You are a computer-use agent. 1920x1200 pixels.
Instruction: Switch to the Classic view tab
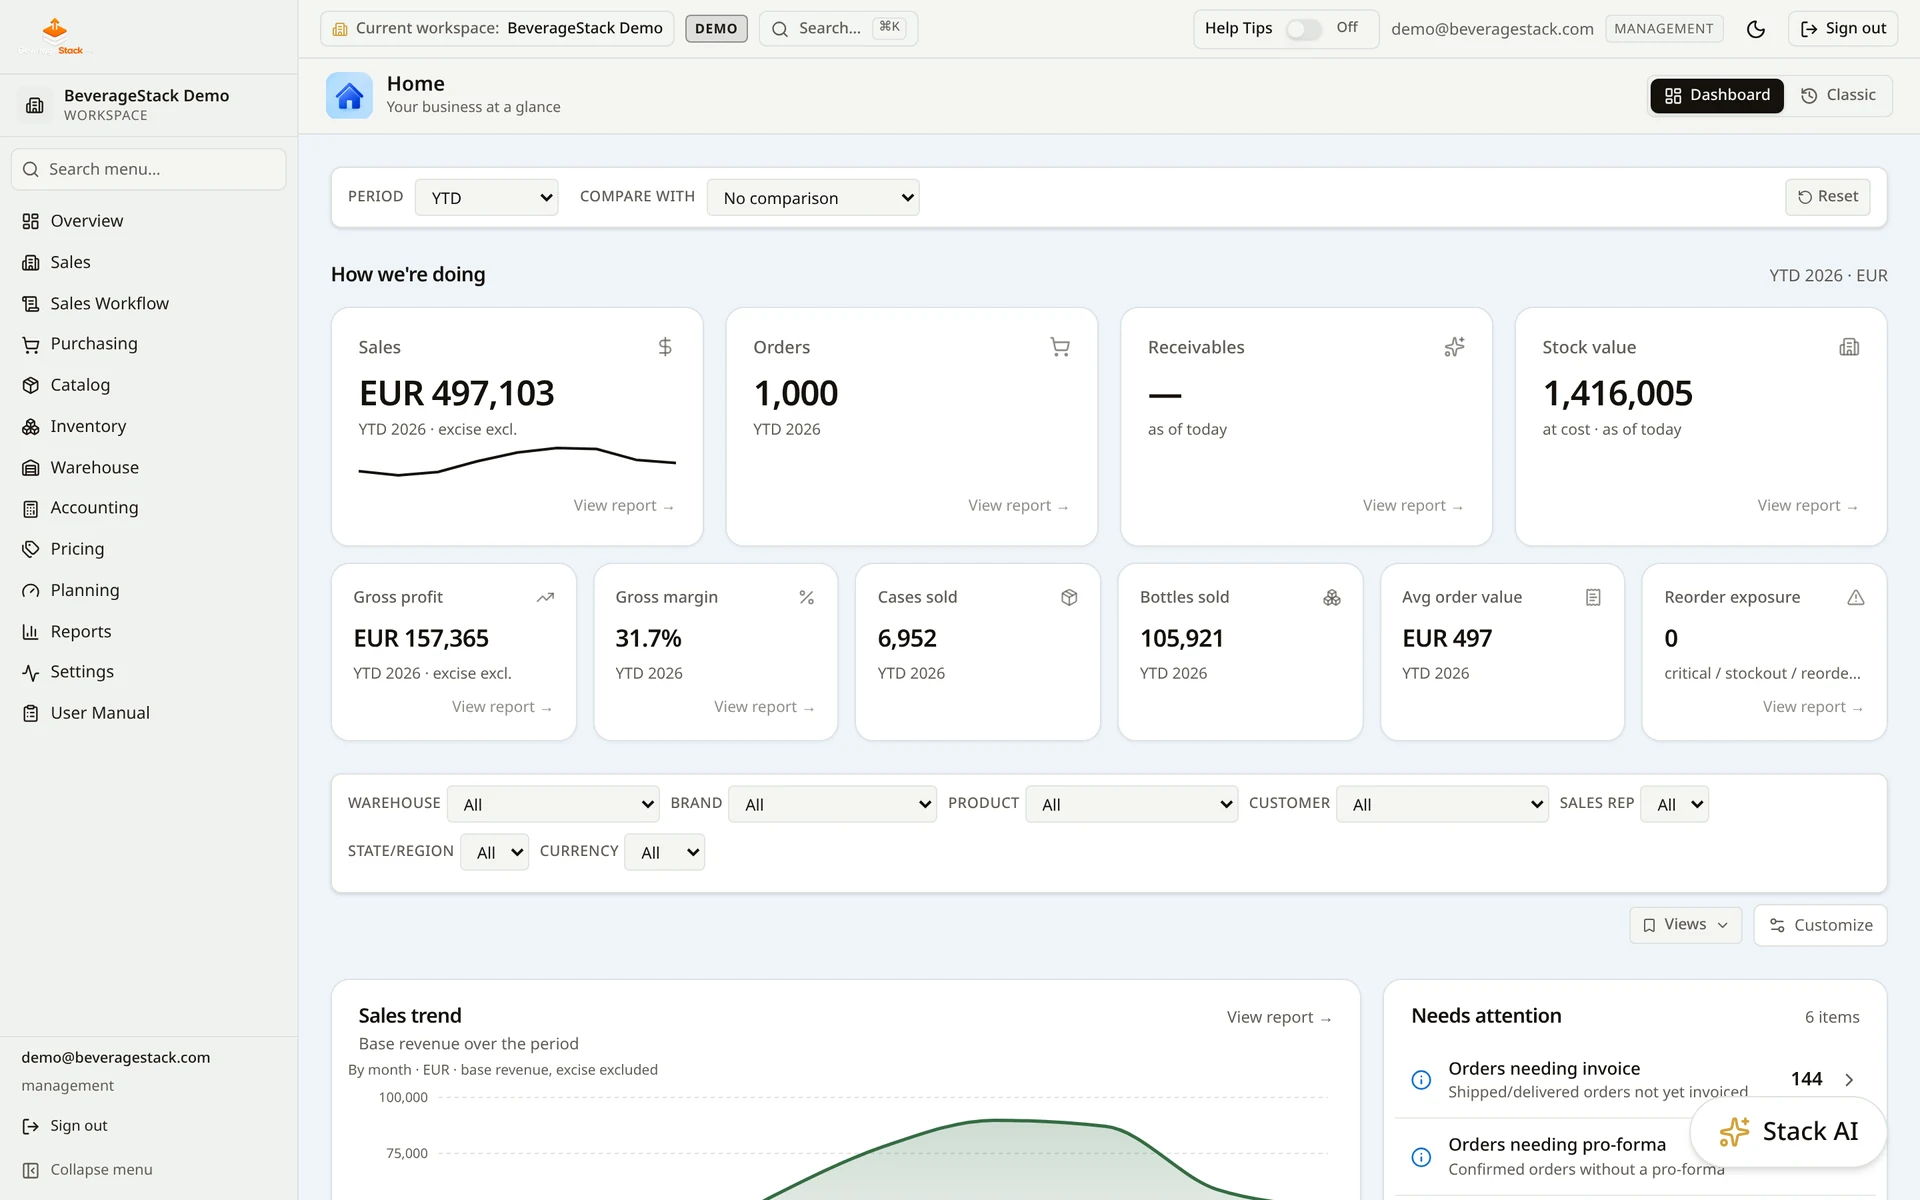tap(1838, 96)
